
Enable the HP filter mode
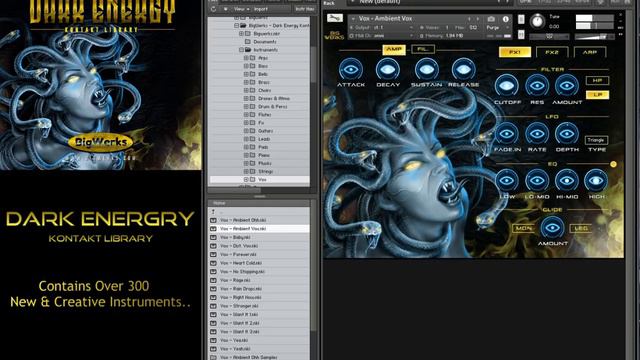pos(597,80)
